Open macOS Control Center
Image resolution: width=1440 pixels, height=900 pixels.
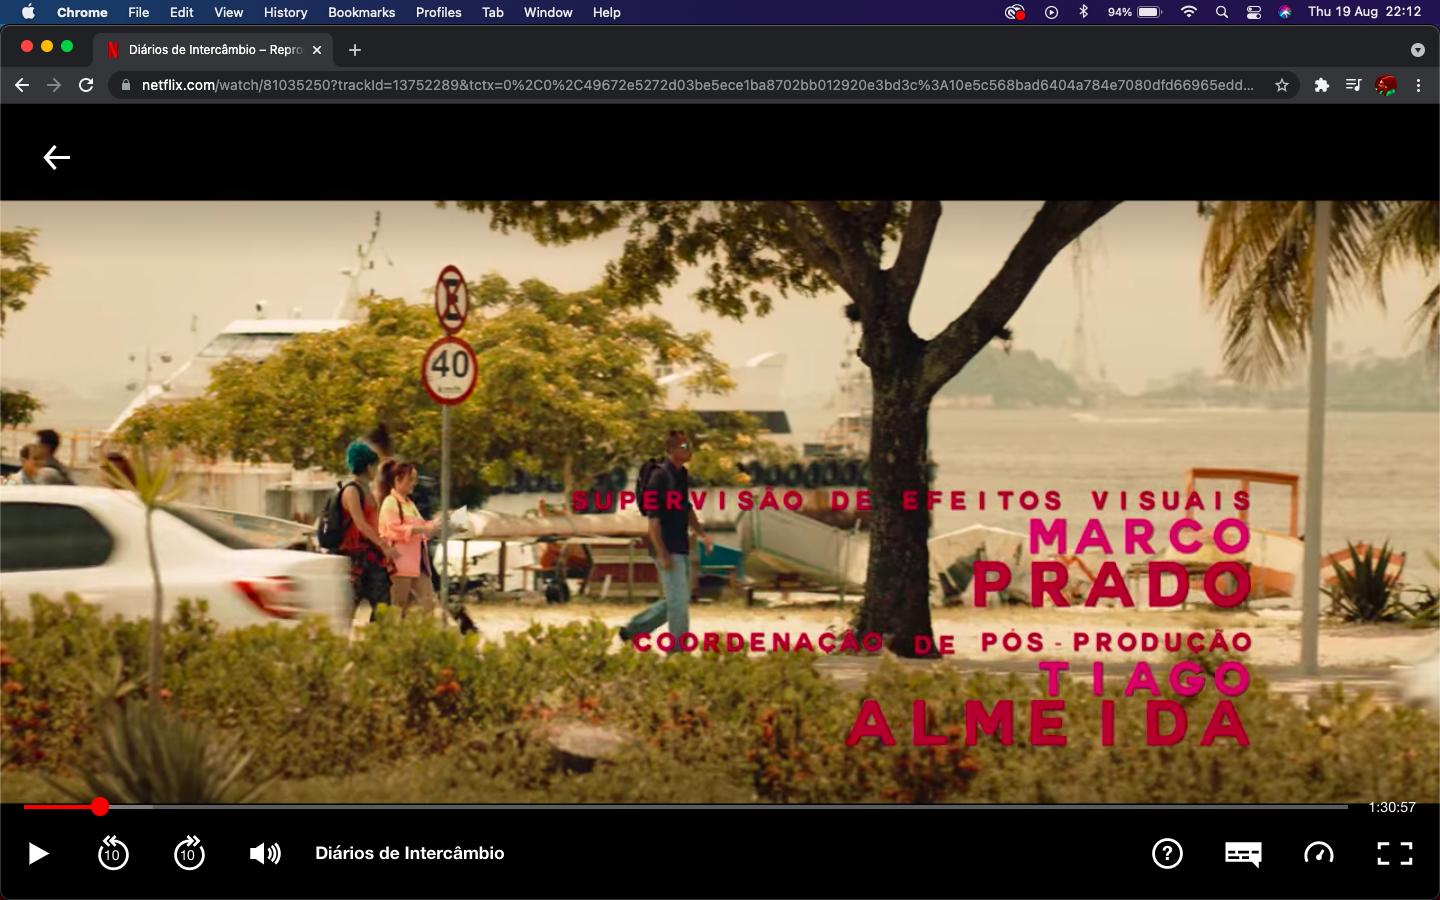tap(1253, 12)
